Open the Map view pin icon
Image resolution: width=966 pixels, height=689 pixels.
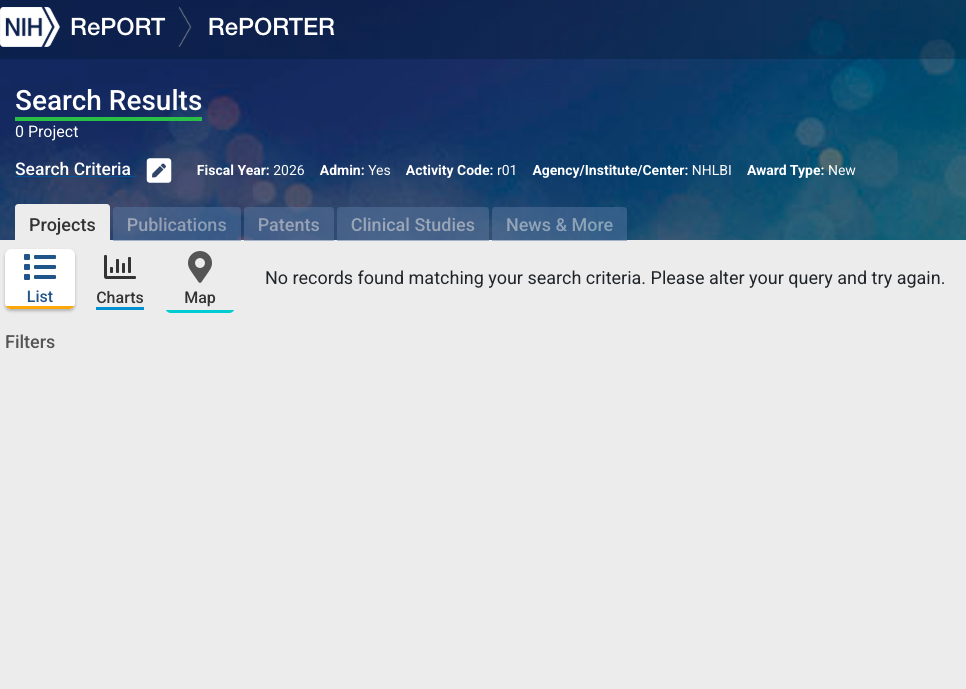pos(200,268)
